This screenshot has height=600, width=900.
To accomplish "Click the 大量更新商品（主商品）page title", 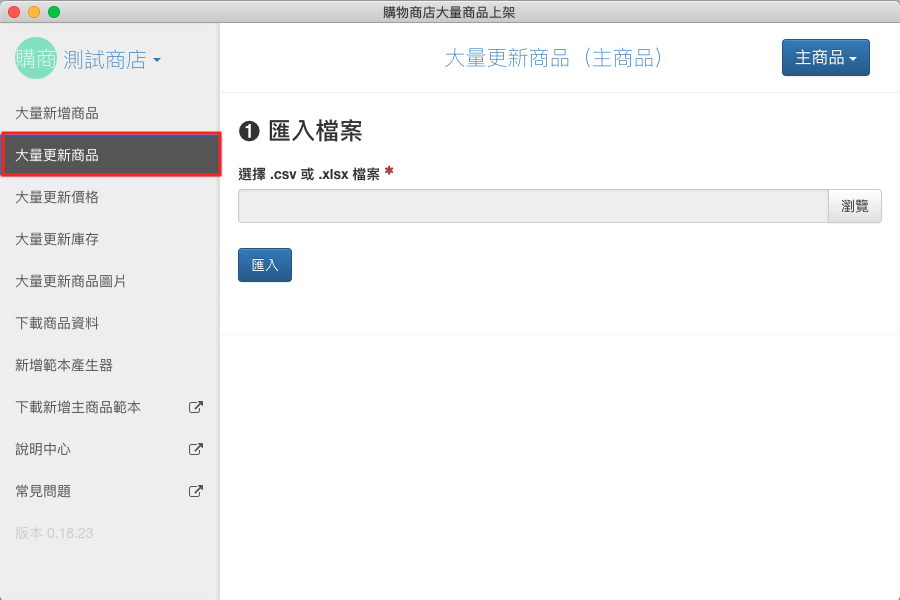I will [554, 58].
